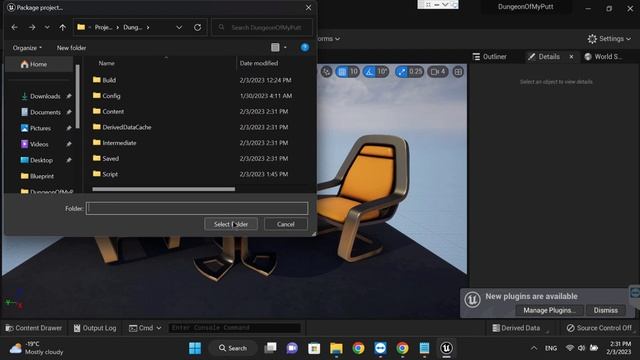The height and width of the screenshot is (360, 640).
Task: Toggle rotation snapping in viewport
Action: [x=369, y=72]
